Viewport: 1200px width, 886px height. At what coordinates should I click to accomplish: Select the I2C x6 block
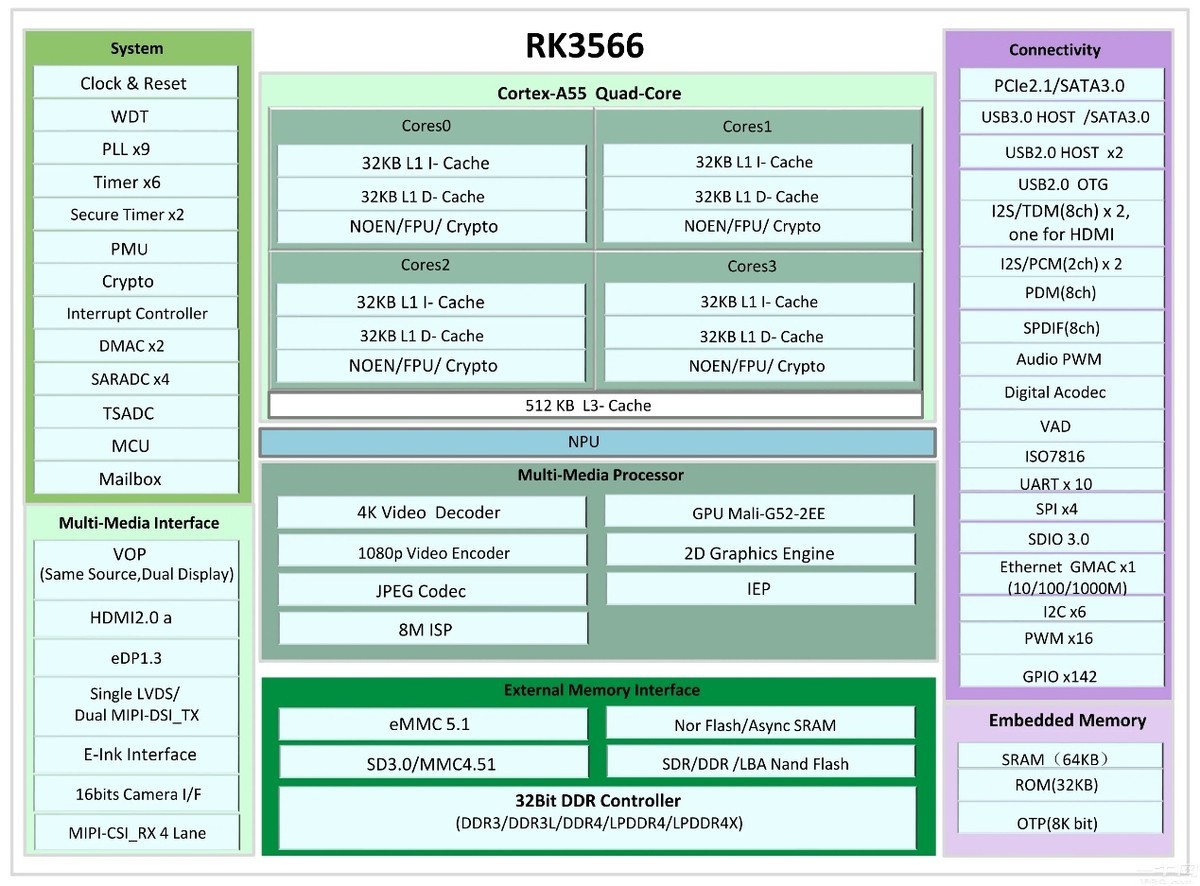[x=1062, y=610]
